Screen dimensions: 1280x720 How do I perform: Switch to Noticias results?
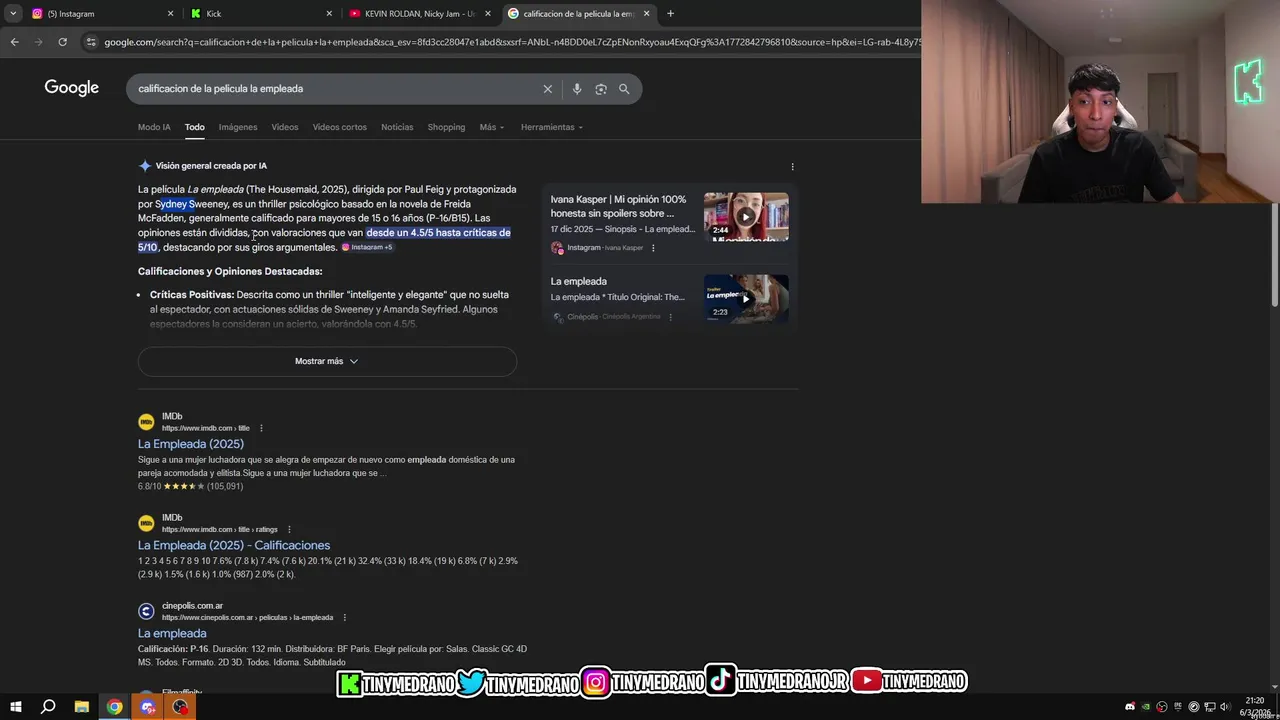coord(397,127)
